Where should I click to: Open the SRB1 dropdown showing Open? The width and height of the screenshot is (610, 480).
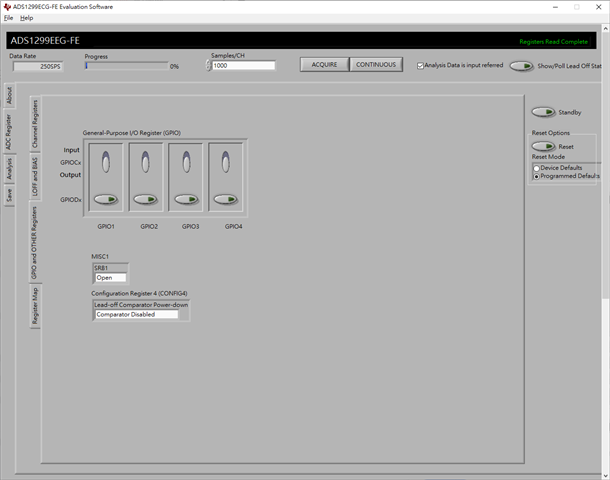click(x=111, y=277)
